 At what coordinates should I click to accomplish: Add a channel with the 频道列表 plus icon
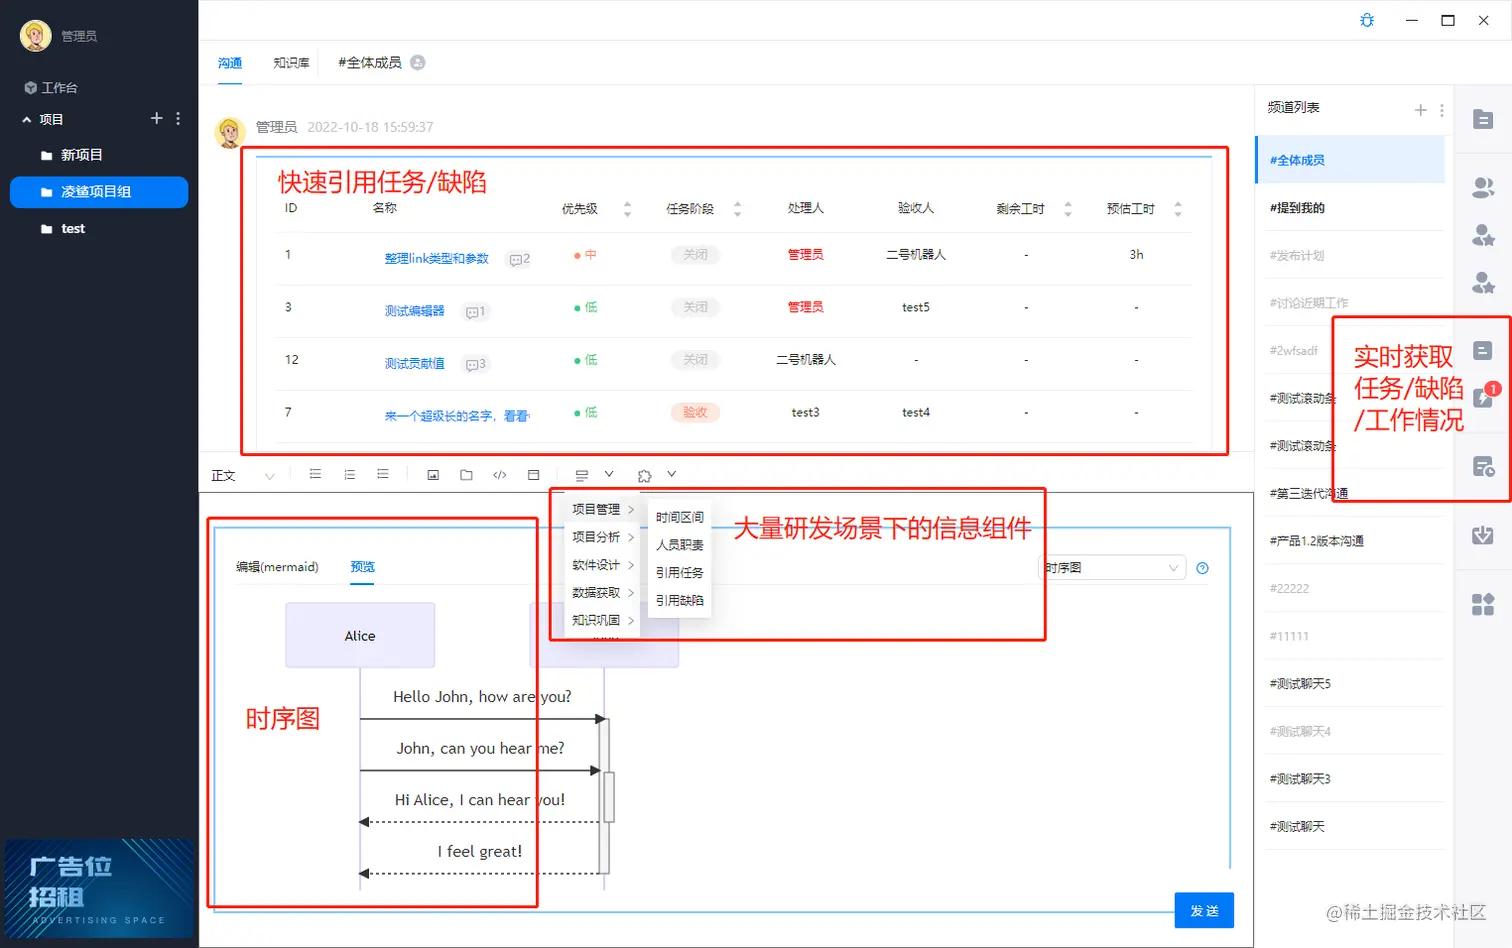coord(1420,110)
